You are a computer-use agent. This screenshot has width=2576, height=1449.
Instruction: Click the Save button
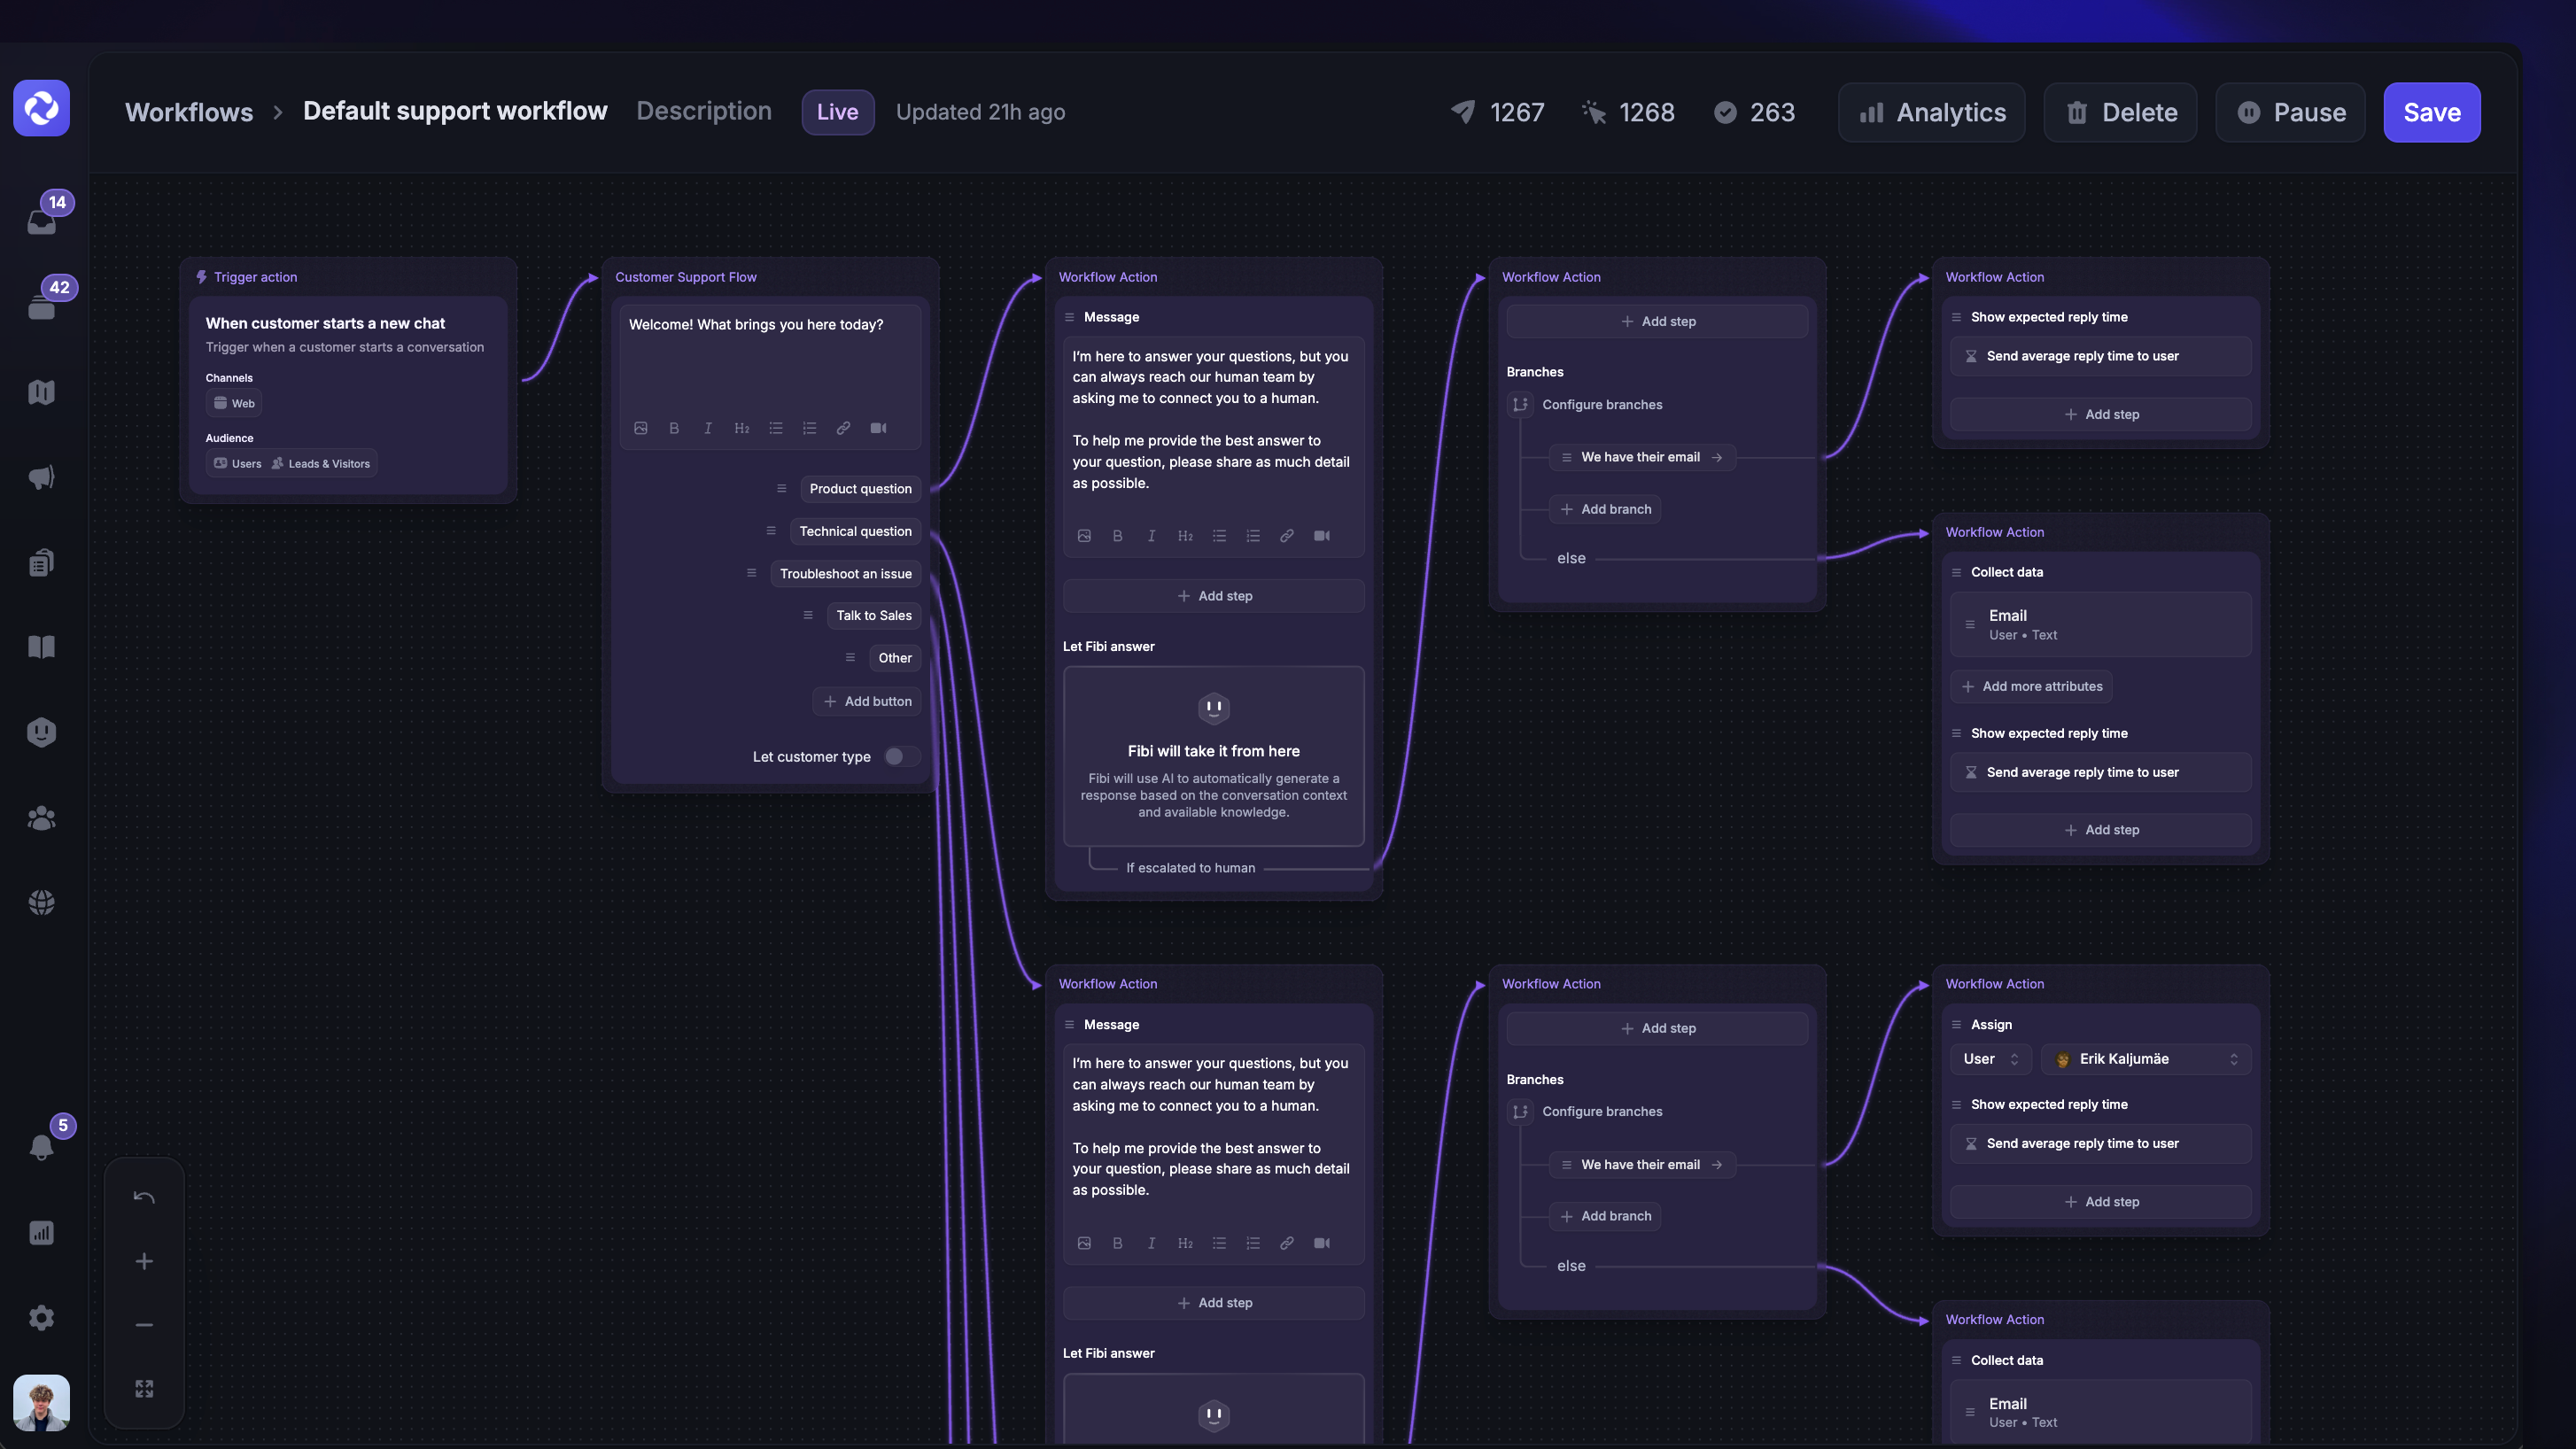(2431, 112)
